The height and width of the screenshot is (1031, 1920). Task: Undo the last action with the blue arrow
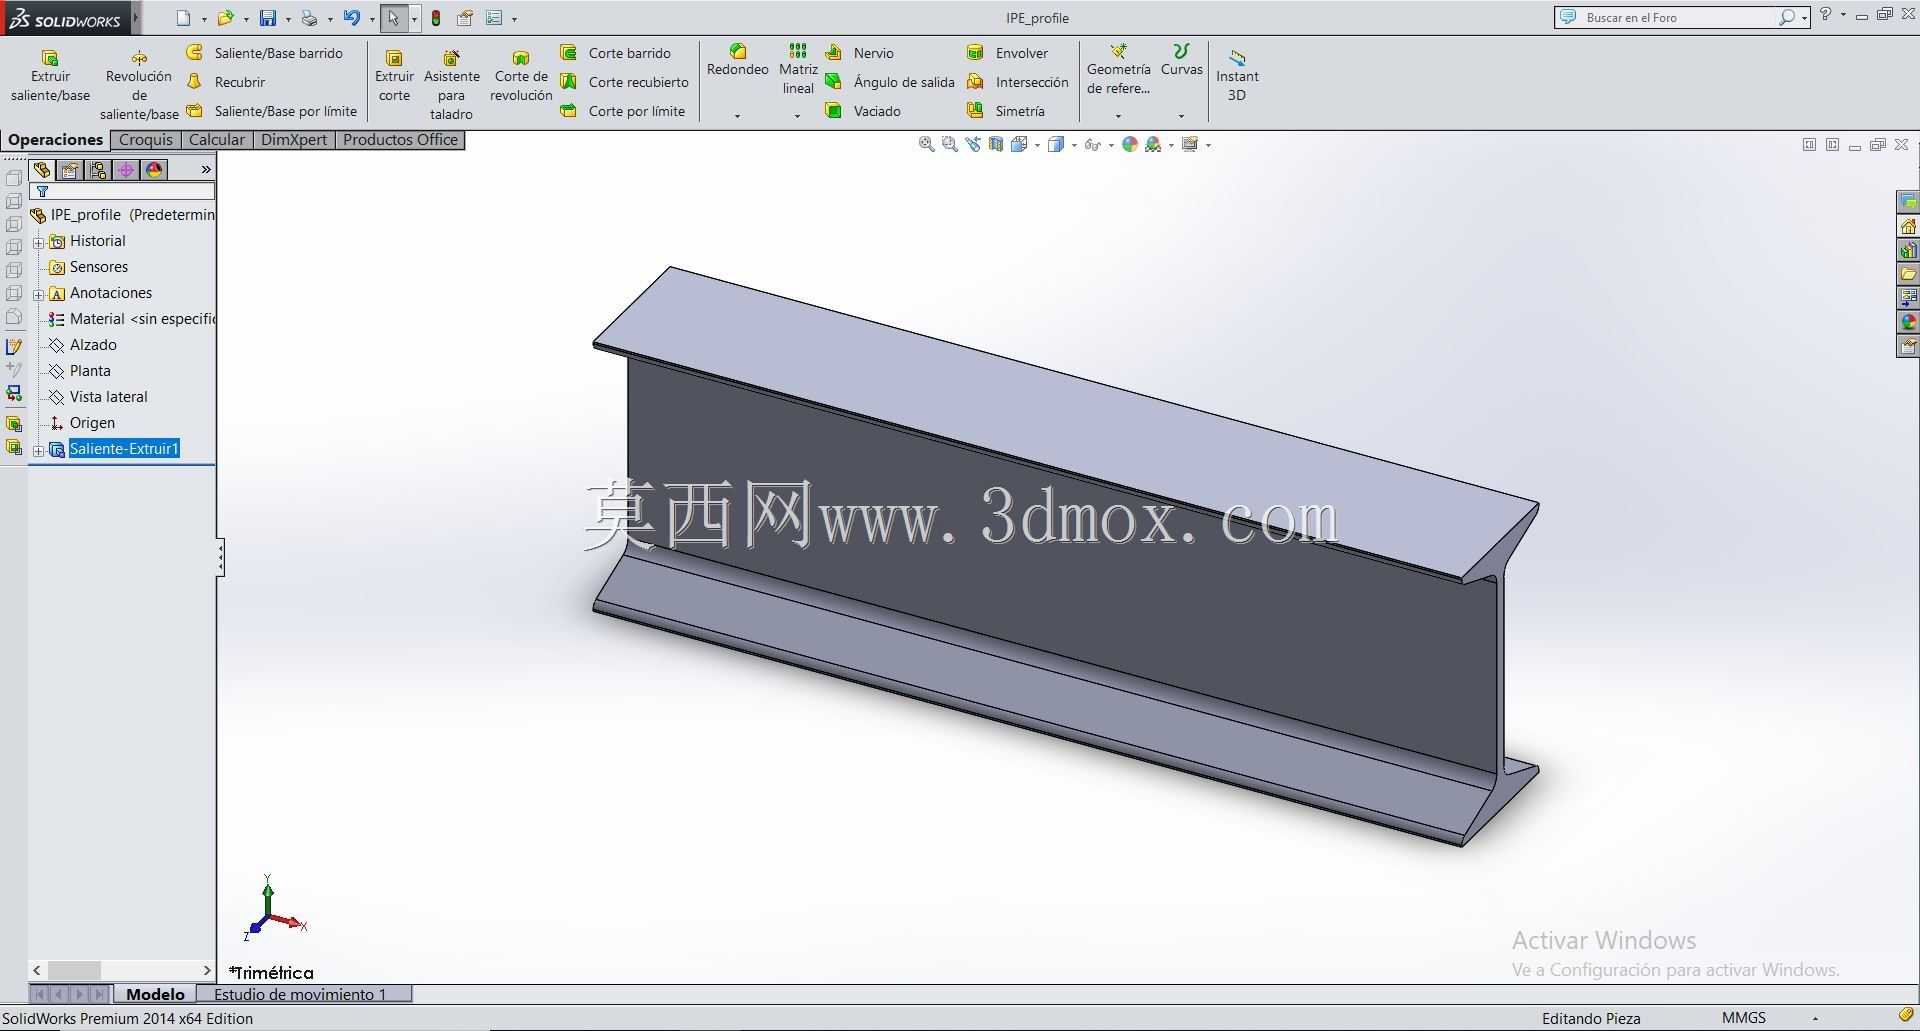pyautogui.click(x=351, y=18)
